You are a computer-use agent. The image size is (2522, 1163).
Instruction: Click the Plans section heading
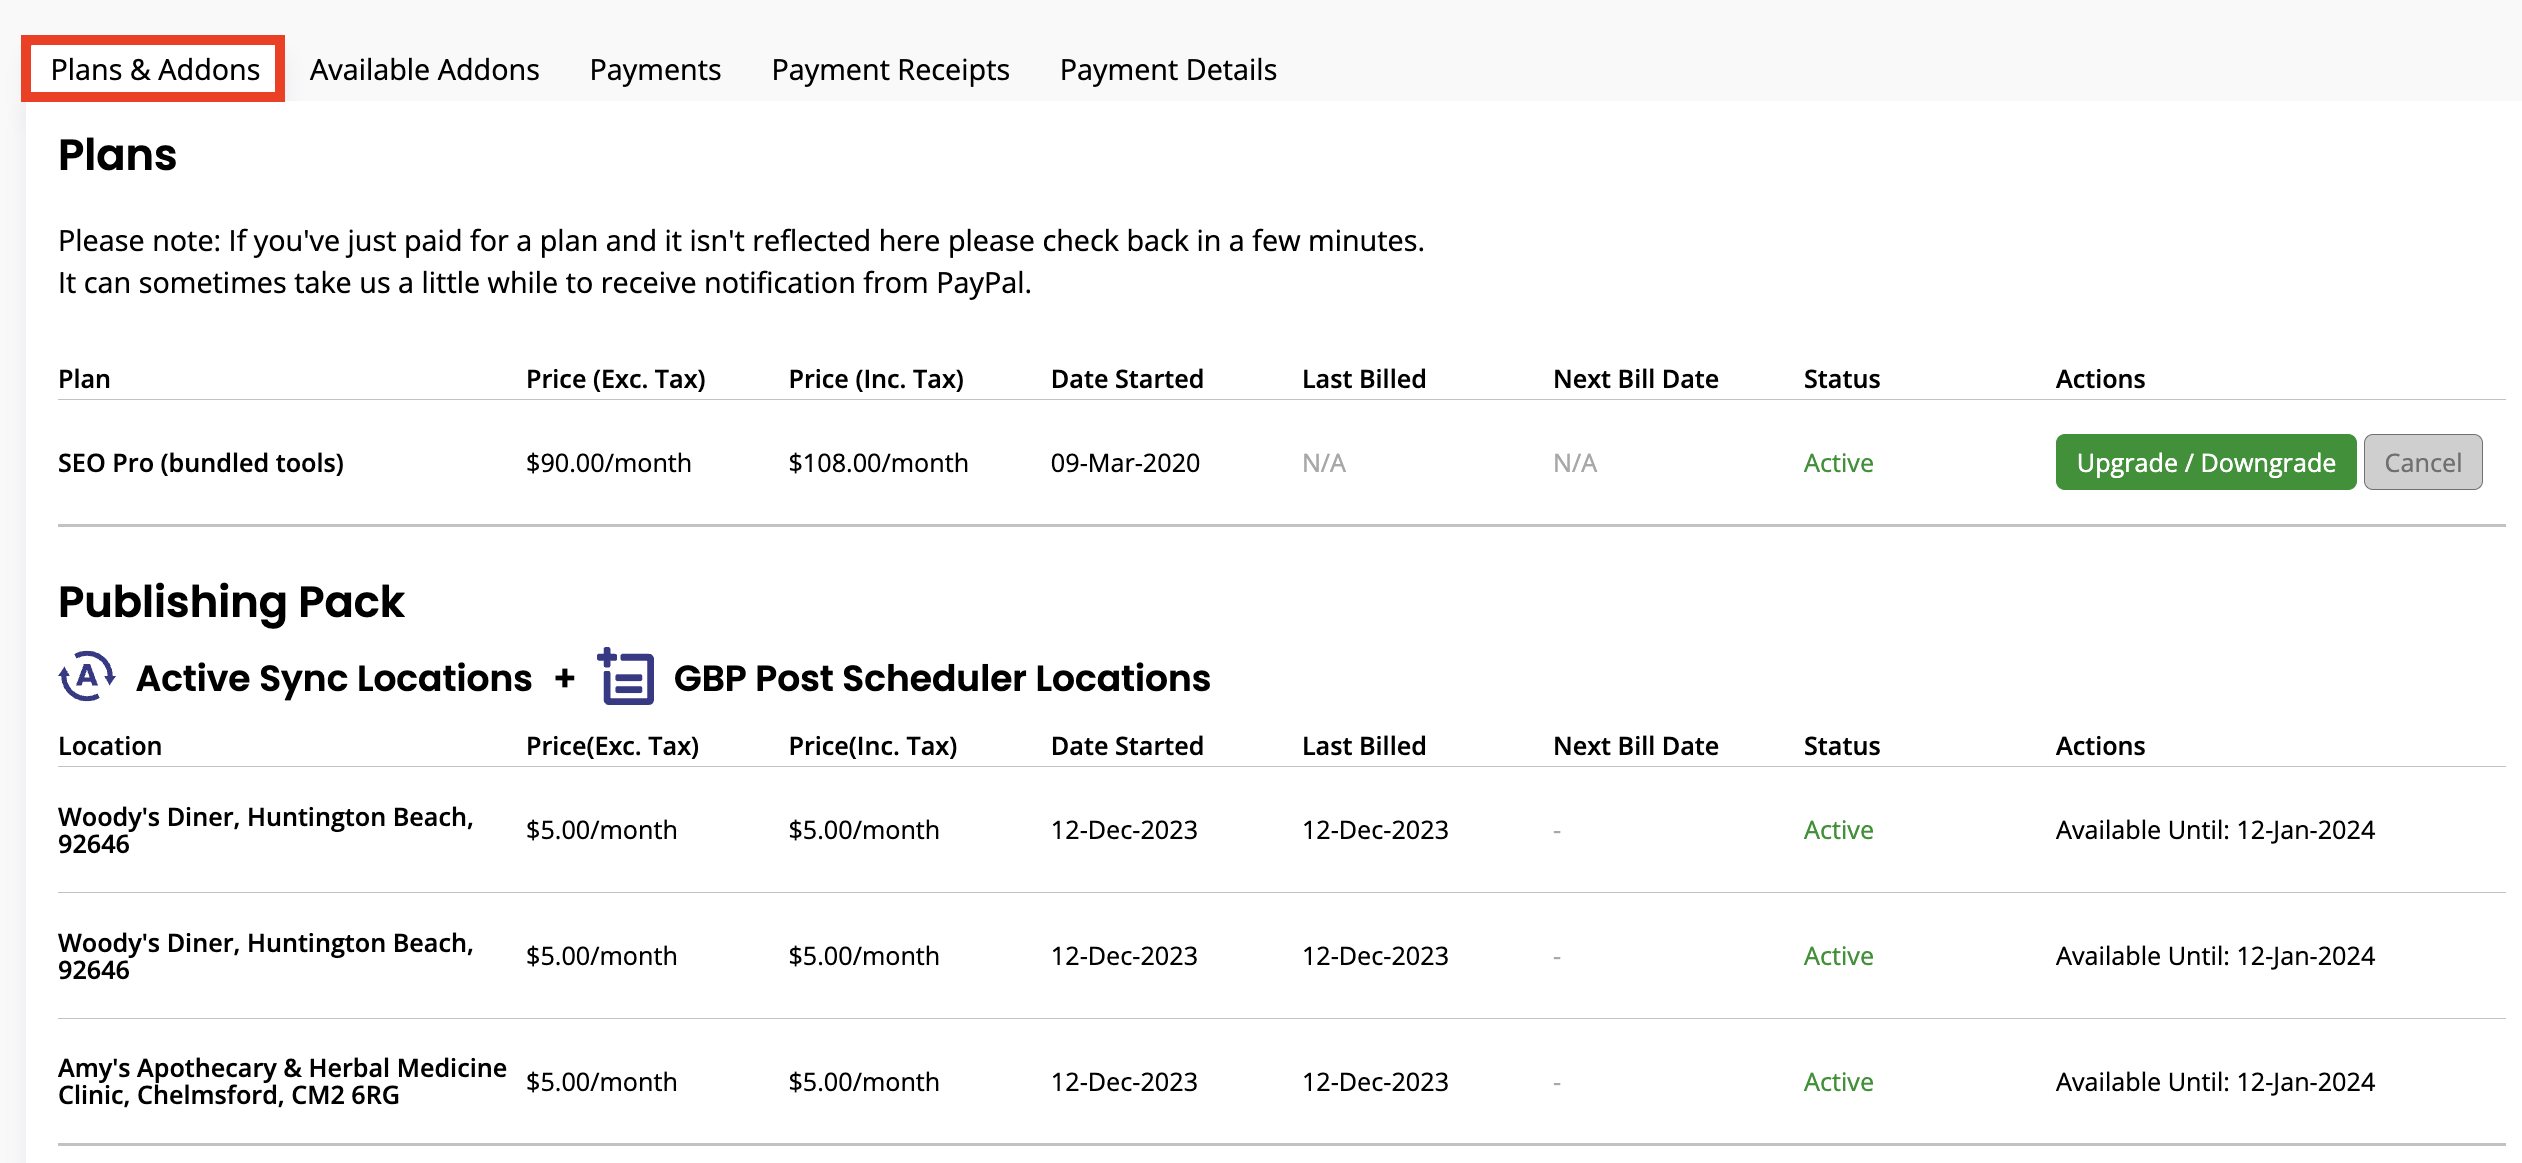click(x=117, y=155)
